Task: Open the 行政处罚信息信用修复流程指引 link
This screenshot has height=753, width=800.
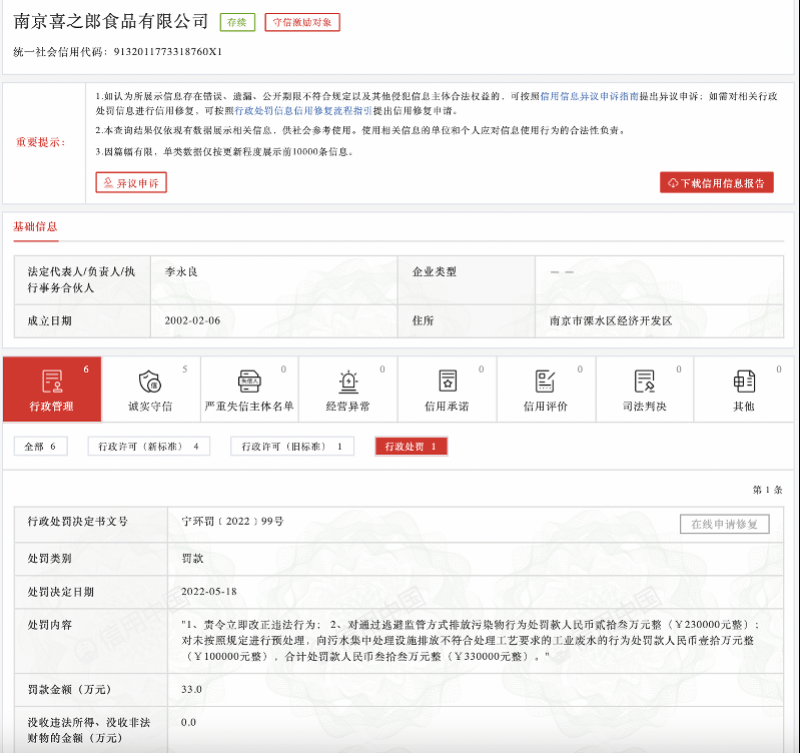Action: [303, 111]
